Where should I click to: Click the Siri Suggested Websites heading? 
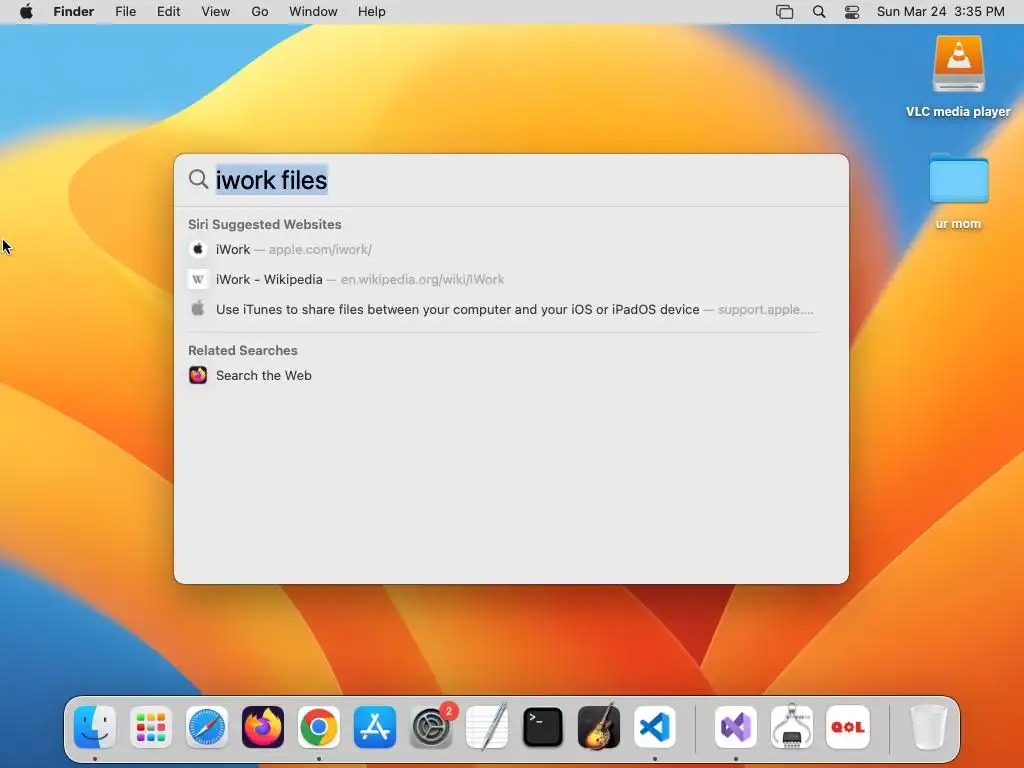[x=264, y=225]
